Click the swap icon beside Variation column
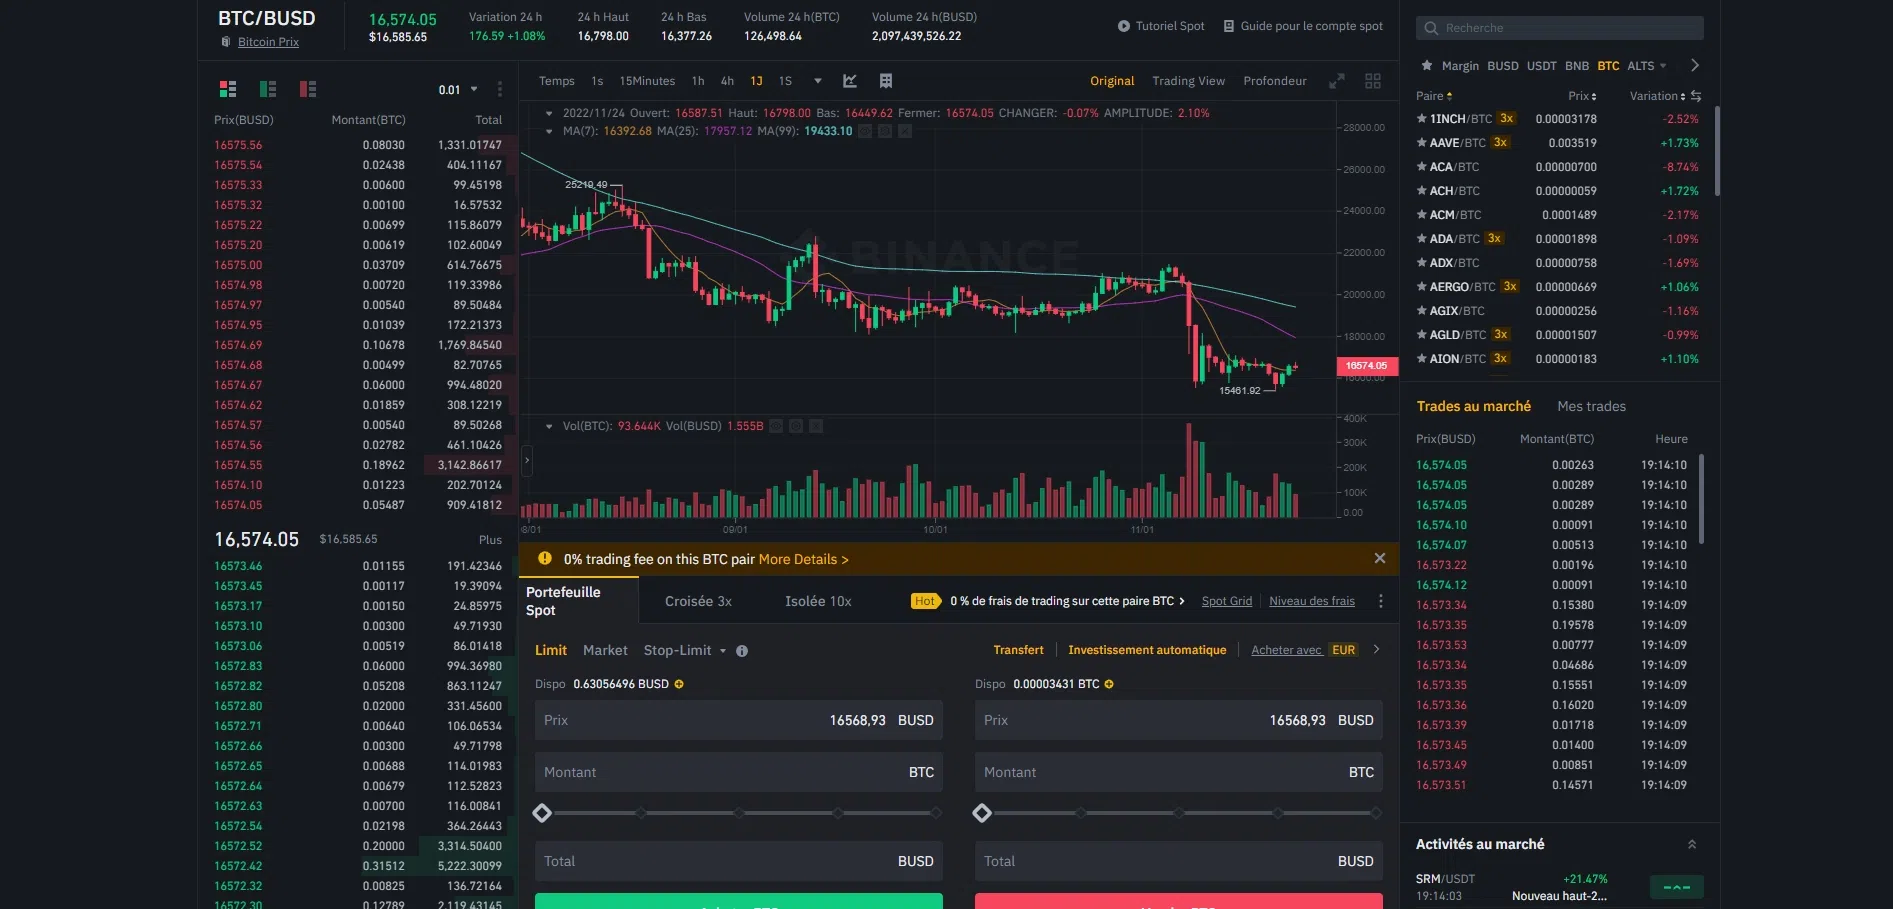The width and height of the screenshot is (1893, 909). coord(1696,96)
